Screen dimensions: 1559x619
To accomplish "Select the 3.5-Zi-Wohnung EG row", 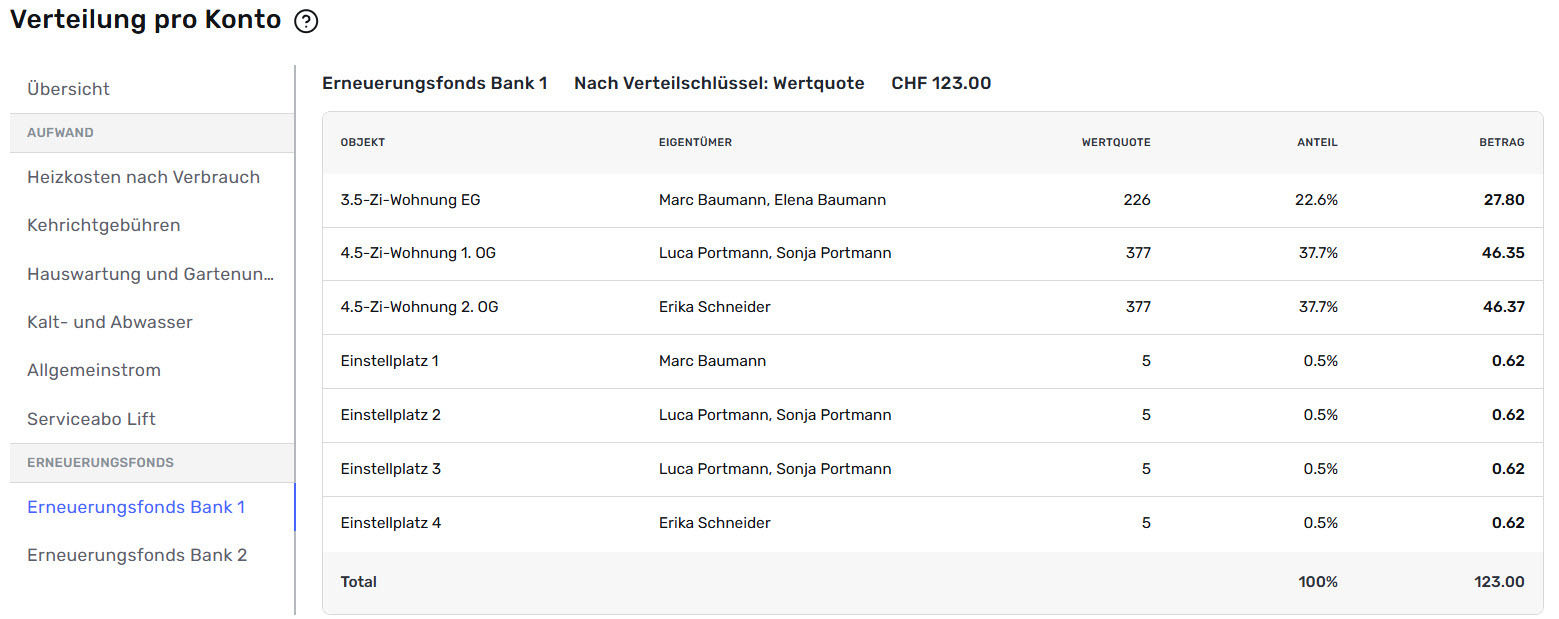I will point(932,200).
